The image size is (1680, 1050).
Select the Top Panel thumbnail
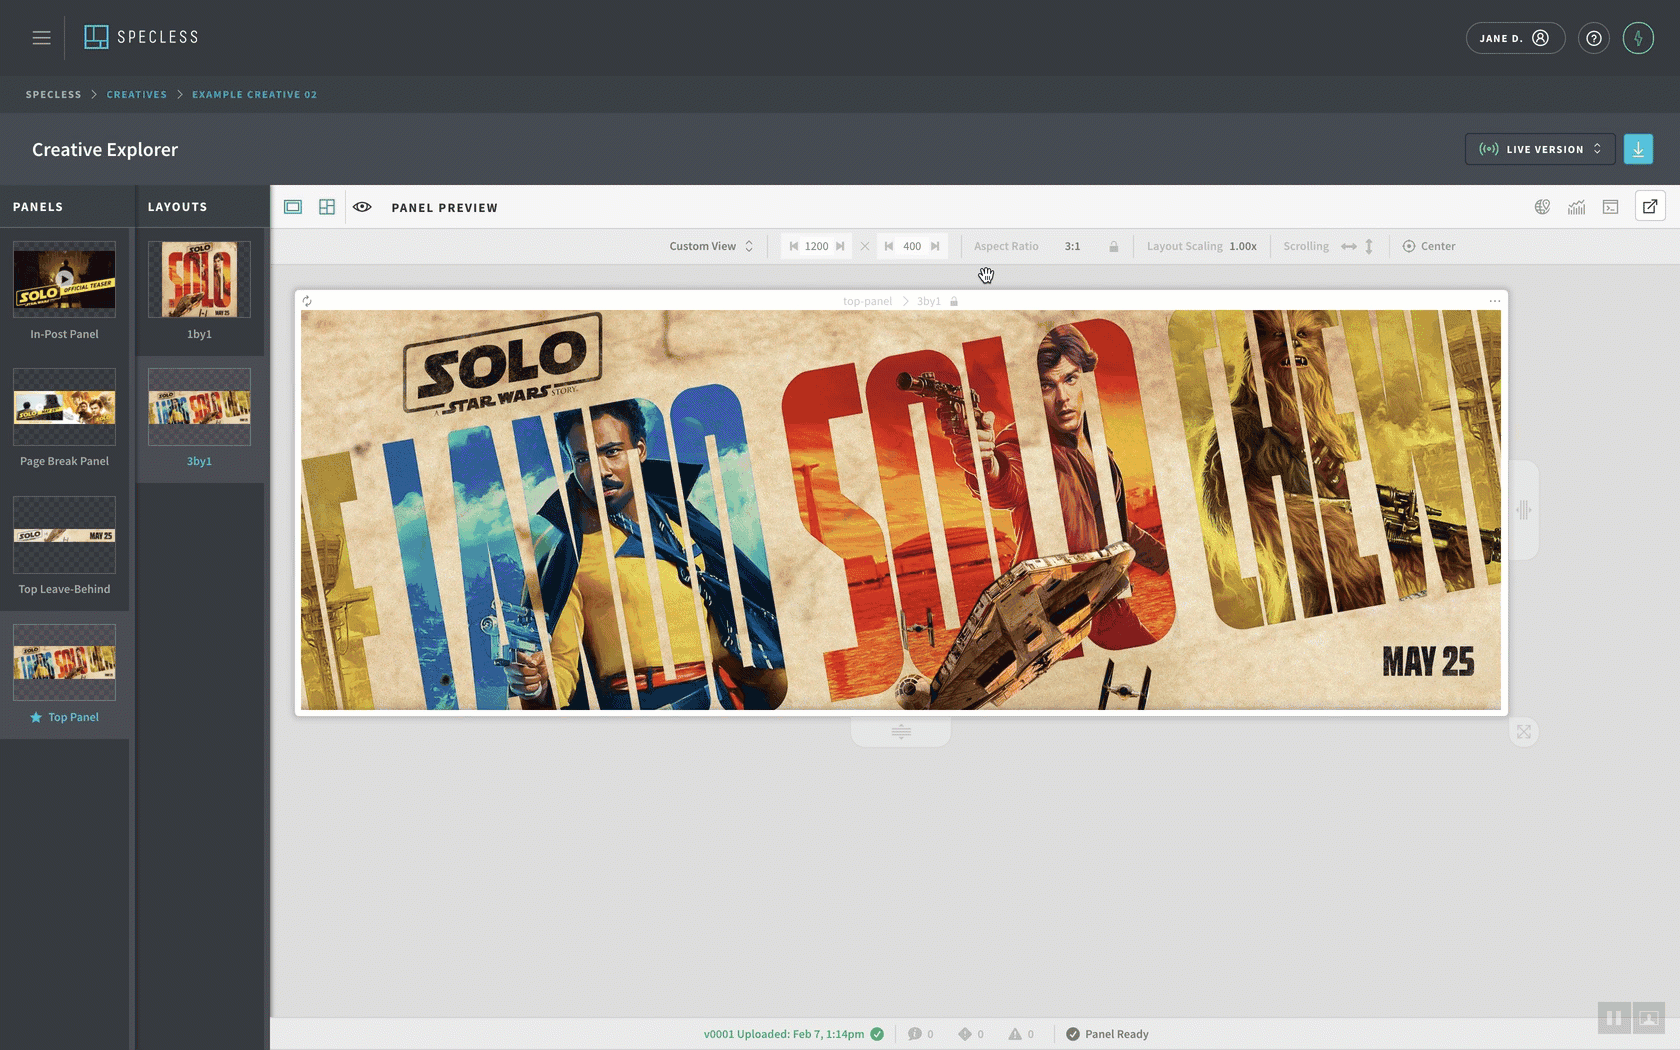64,663
